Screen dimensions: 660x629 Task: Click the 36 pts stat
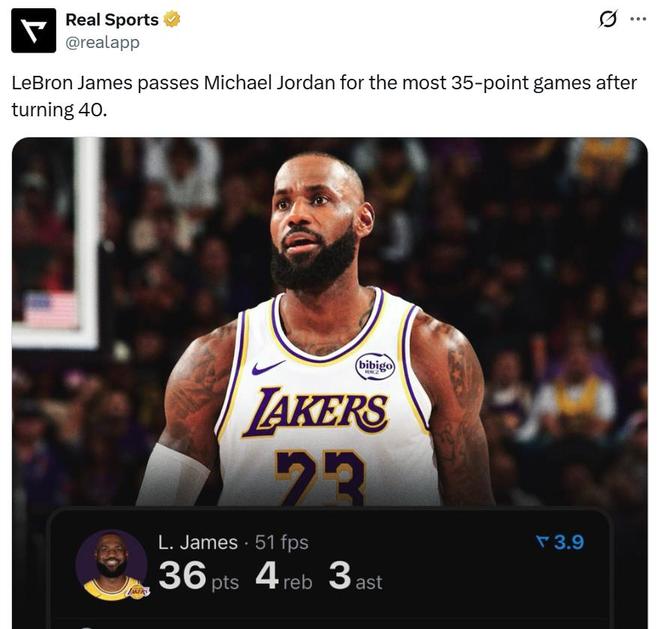tap(197, 577)
